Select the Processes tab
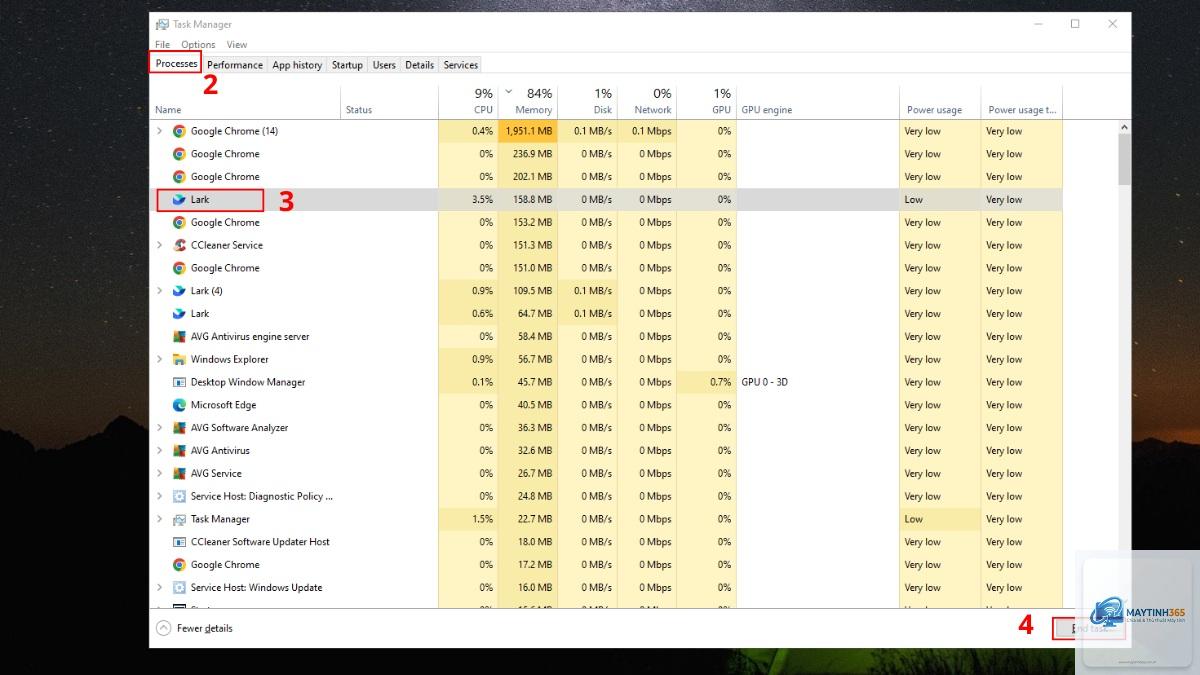The width and height of the screenshot is (1200, 675). tap(177, 64)
